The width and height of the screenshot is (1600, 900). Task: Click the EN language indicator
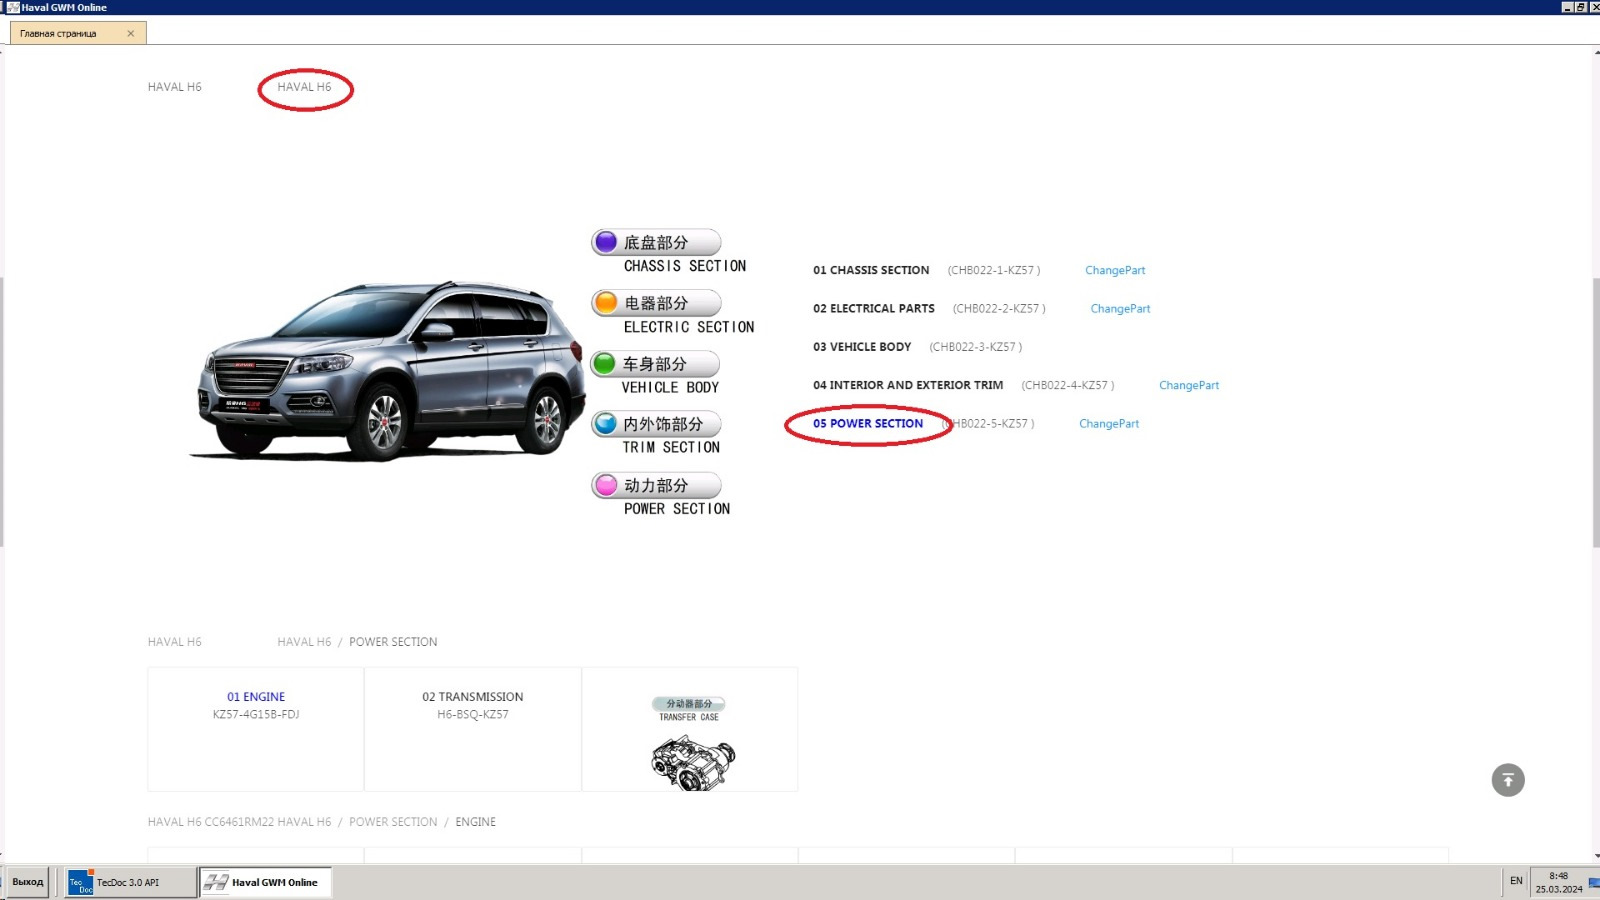[x=1516, y=881]
